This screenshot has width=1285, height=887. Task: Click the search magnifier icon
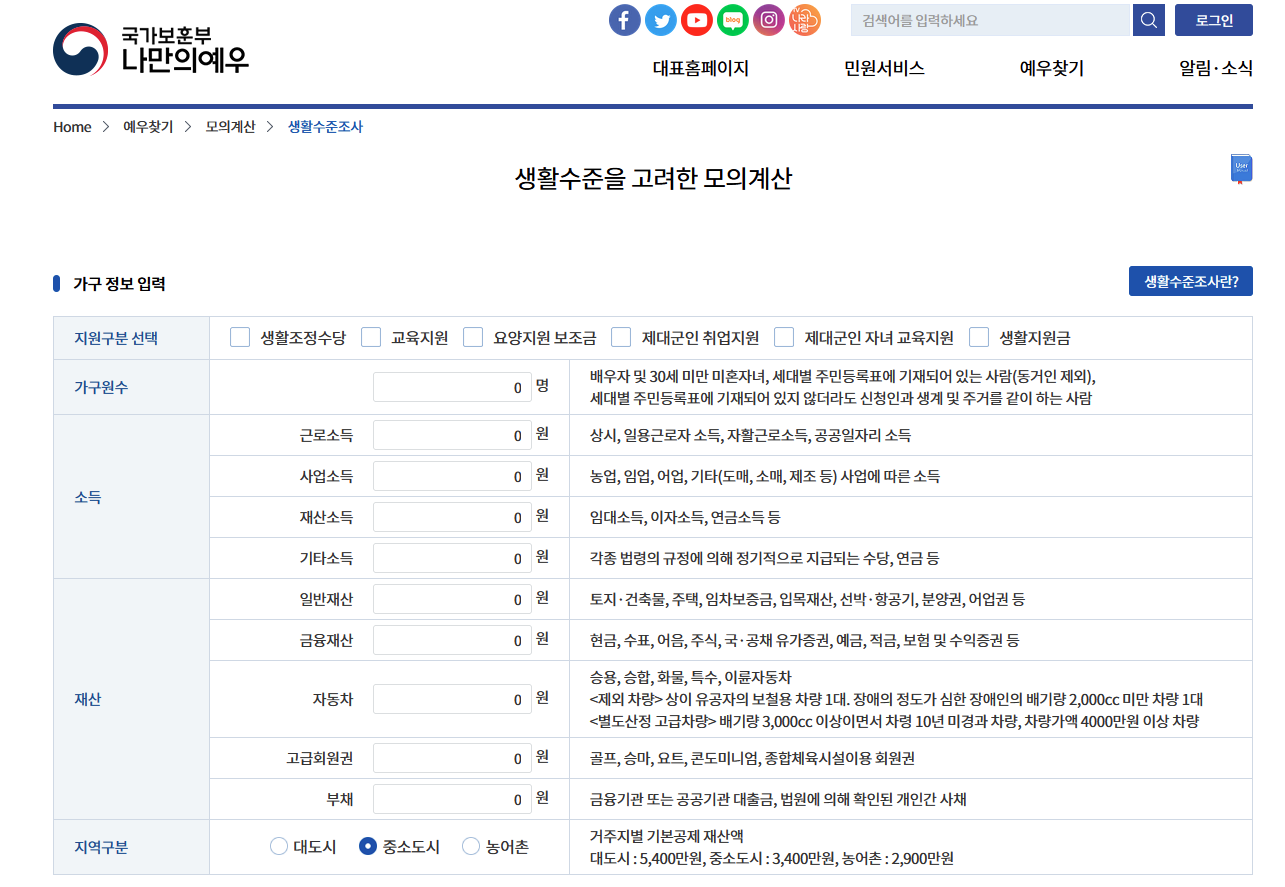click(1147, 19)
